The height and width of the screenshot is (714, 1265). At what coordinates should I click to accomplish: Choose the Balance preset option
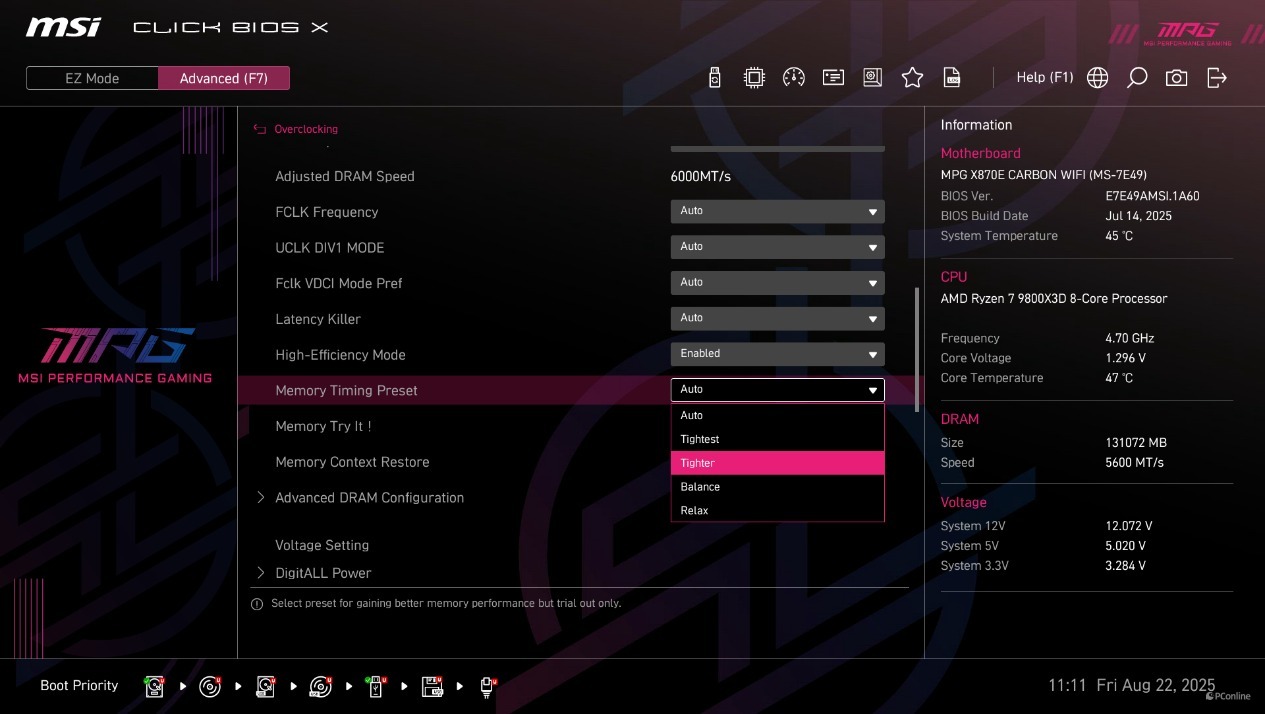click(777, 487)
